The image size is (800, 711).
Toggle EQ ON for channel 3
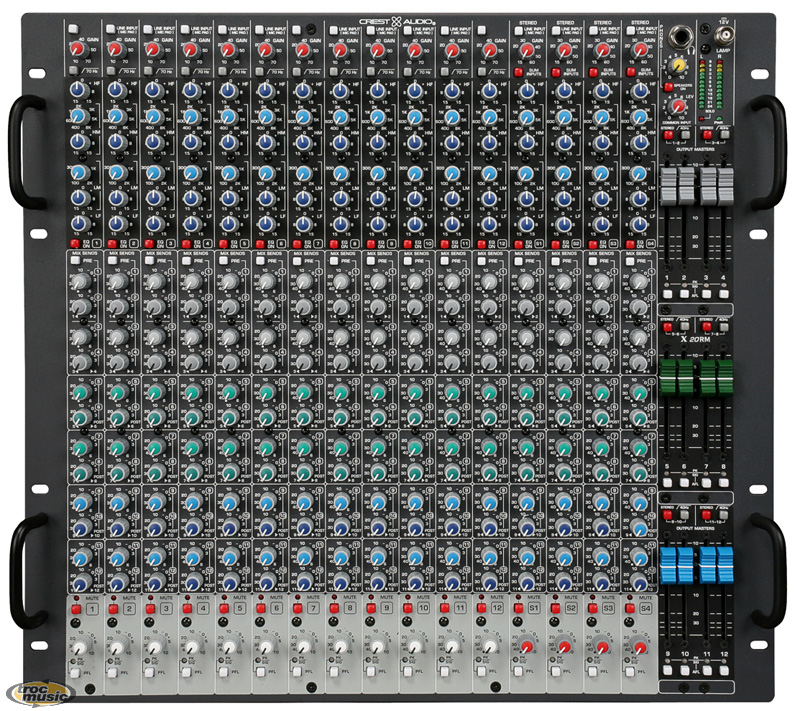click(x=148, y=243)
